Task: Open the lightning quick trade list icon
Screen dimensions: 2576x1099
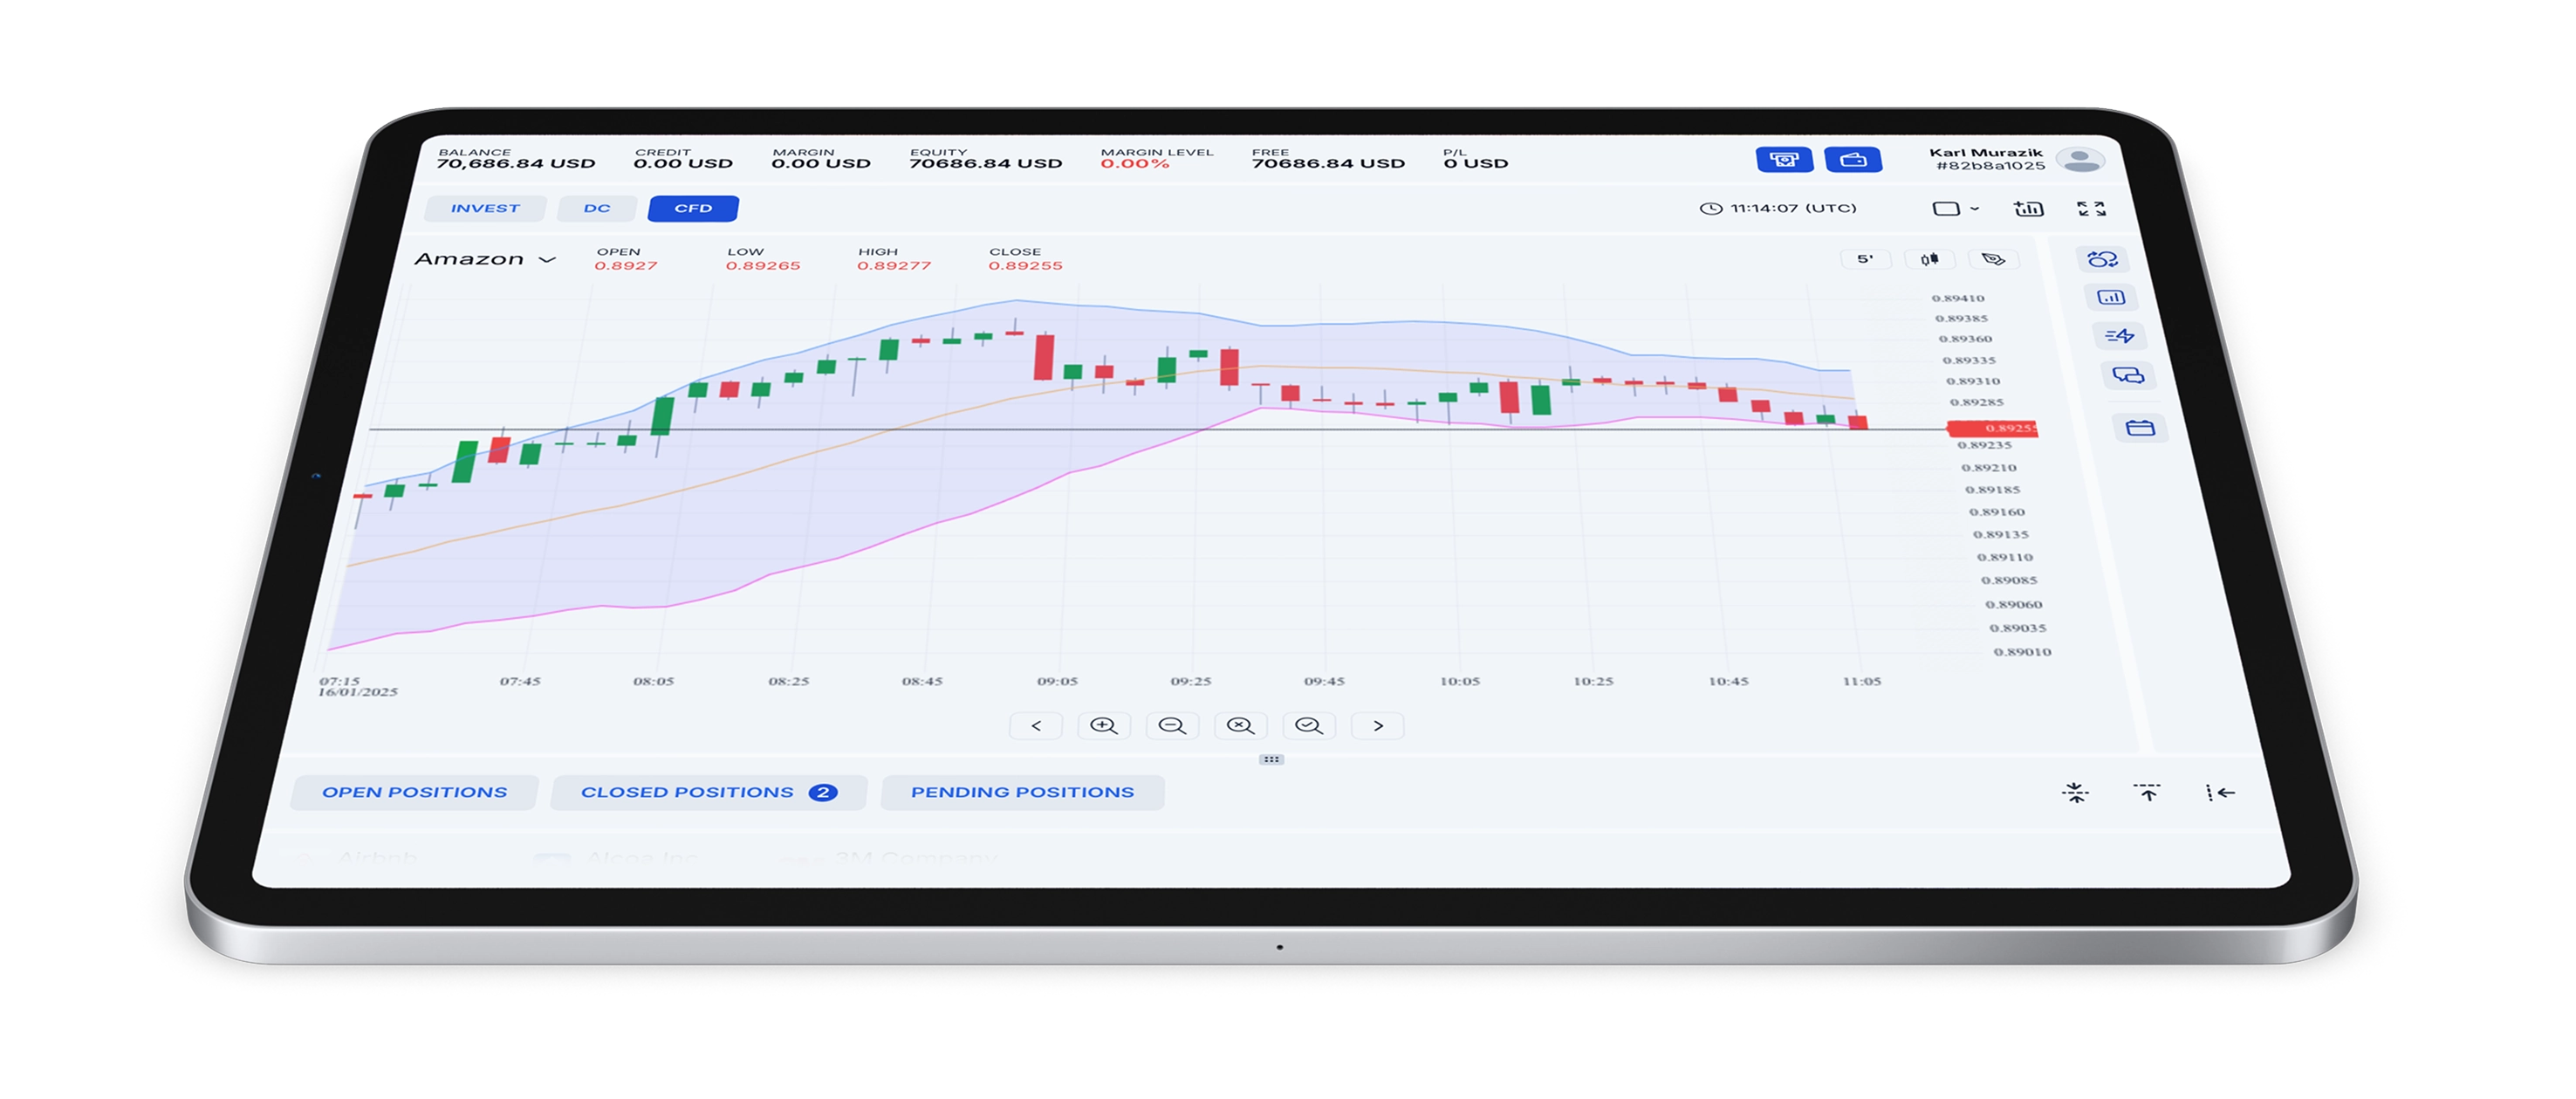Action: (2118, 336)
